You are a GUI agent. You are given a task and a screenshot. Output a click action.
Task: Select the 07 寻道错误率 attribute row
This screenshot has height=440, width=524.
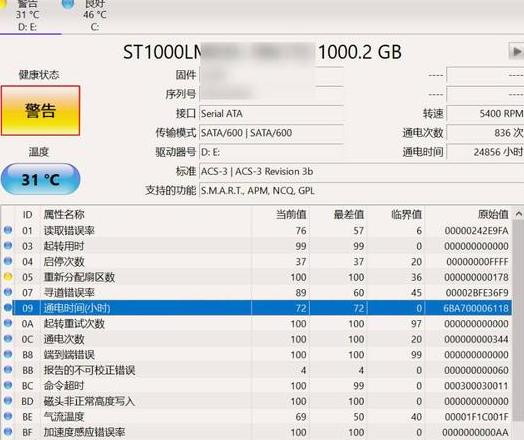point(257,293)
